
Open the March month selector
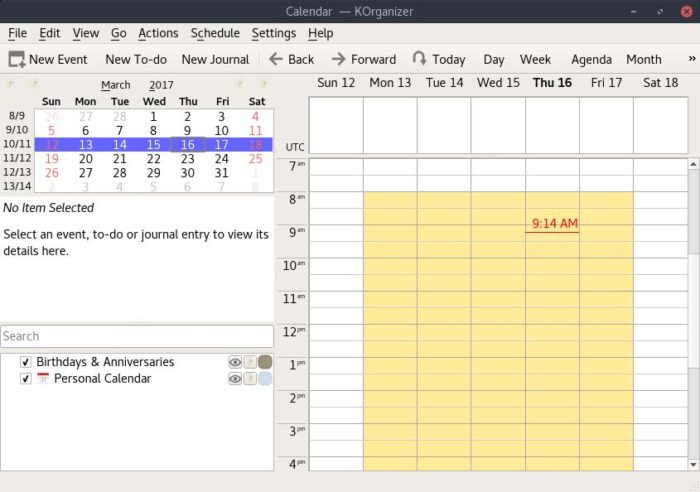(116, 85)
